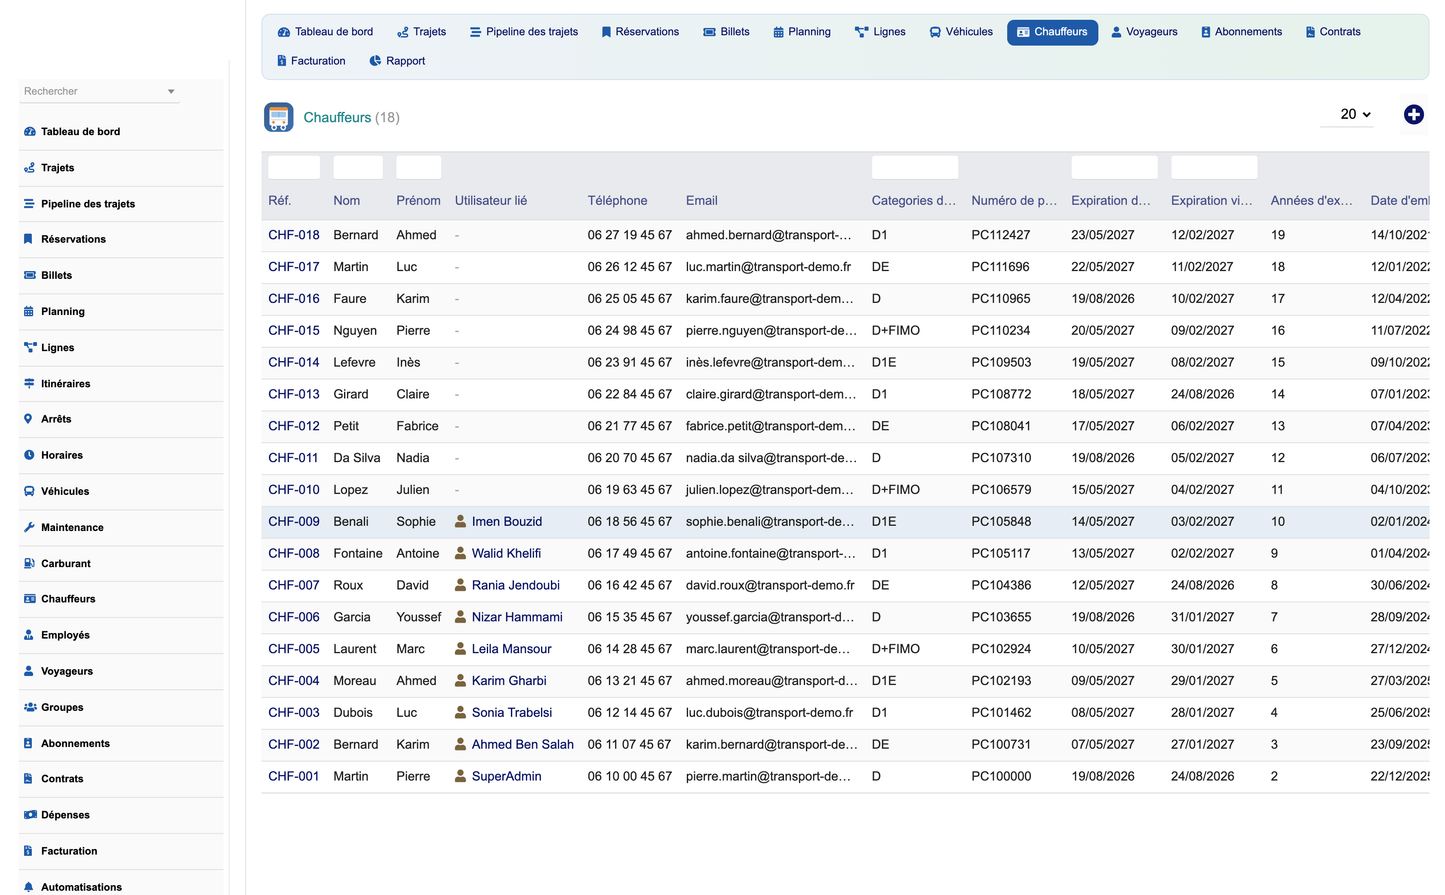This screenshot has width=1445, height=895.
Task: Open linked user Ahmed Ben Salah
Action: point(522,744)
